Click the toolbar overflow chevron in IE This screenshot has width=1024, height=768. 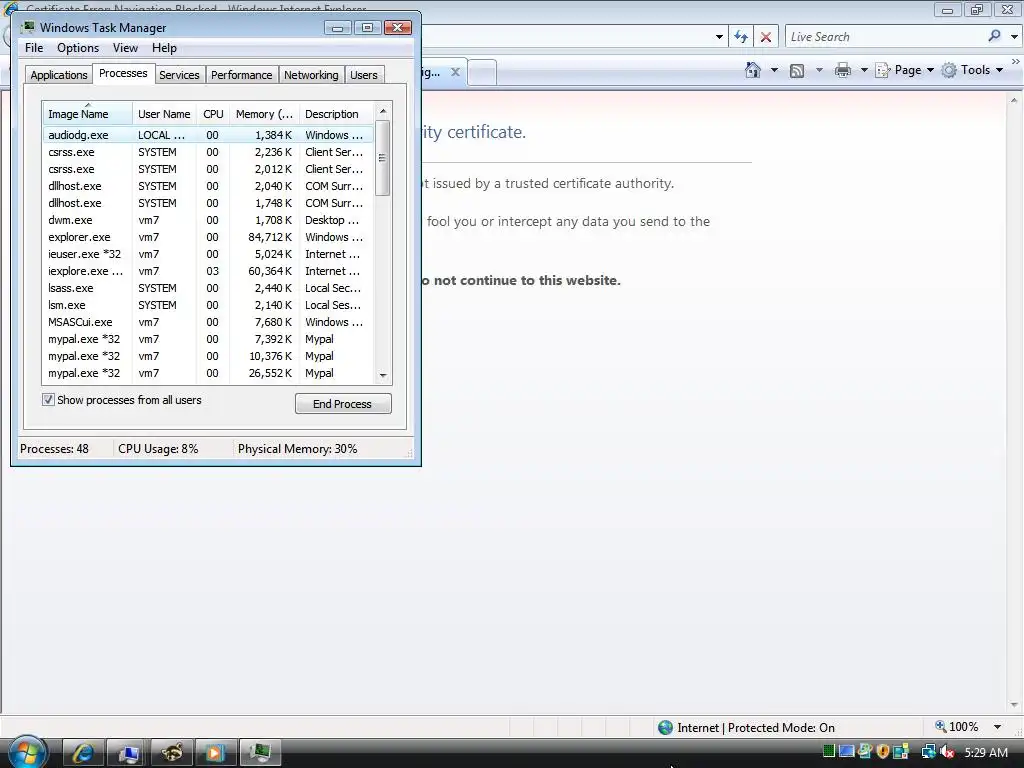pyautogui.click(x=1016, y=61)
